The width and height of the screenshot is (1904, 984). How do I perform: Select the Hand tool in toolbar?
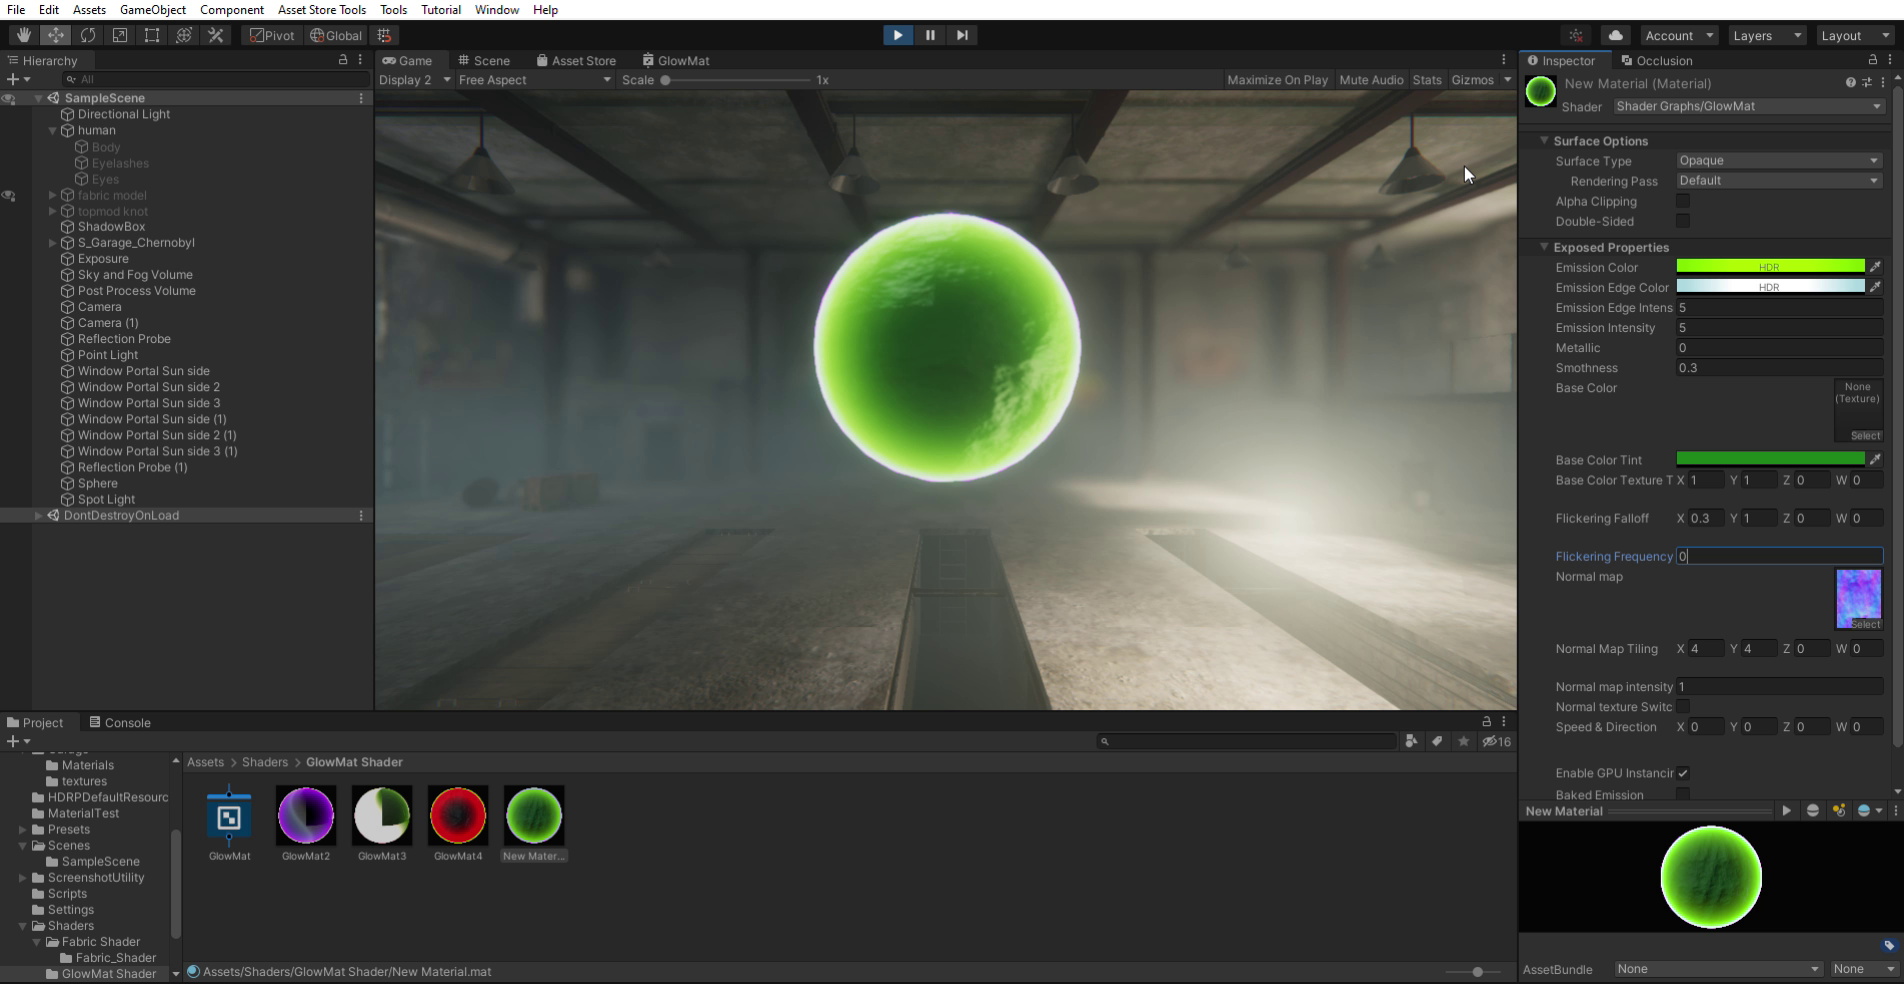[x=23, y=35]
